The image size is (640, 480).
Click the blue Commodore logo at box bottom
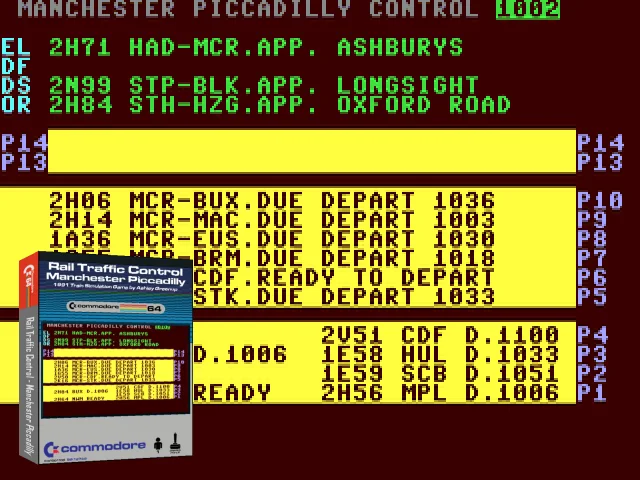point(94,448)
